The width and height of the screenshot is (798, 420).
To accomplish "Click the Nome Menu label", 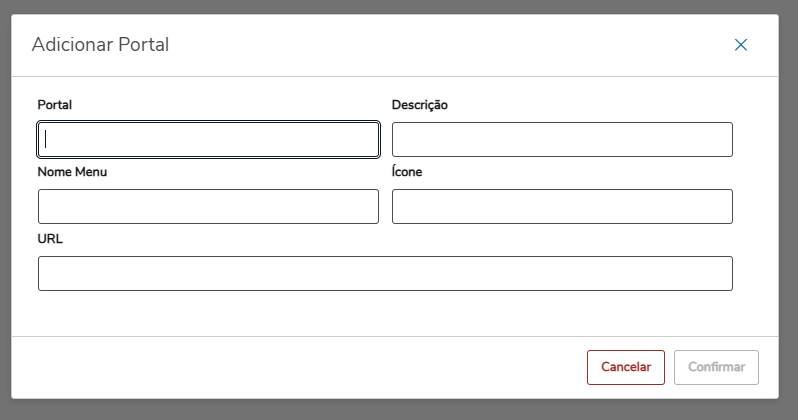I will click(x=72, y=172).
